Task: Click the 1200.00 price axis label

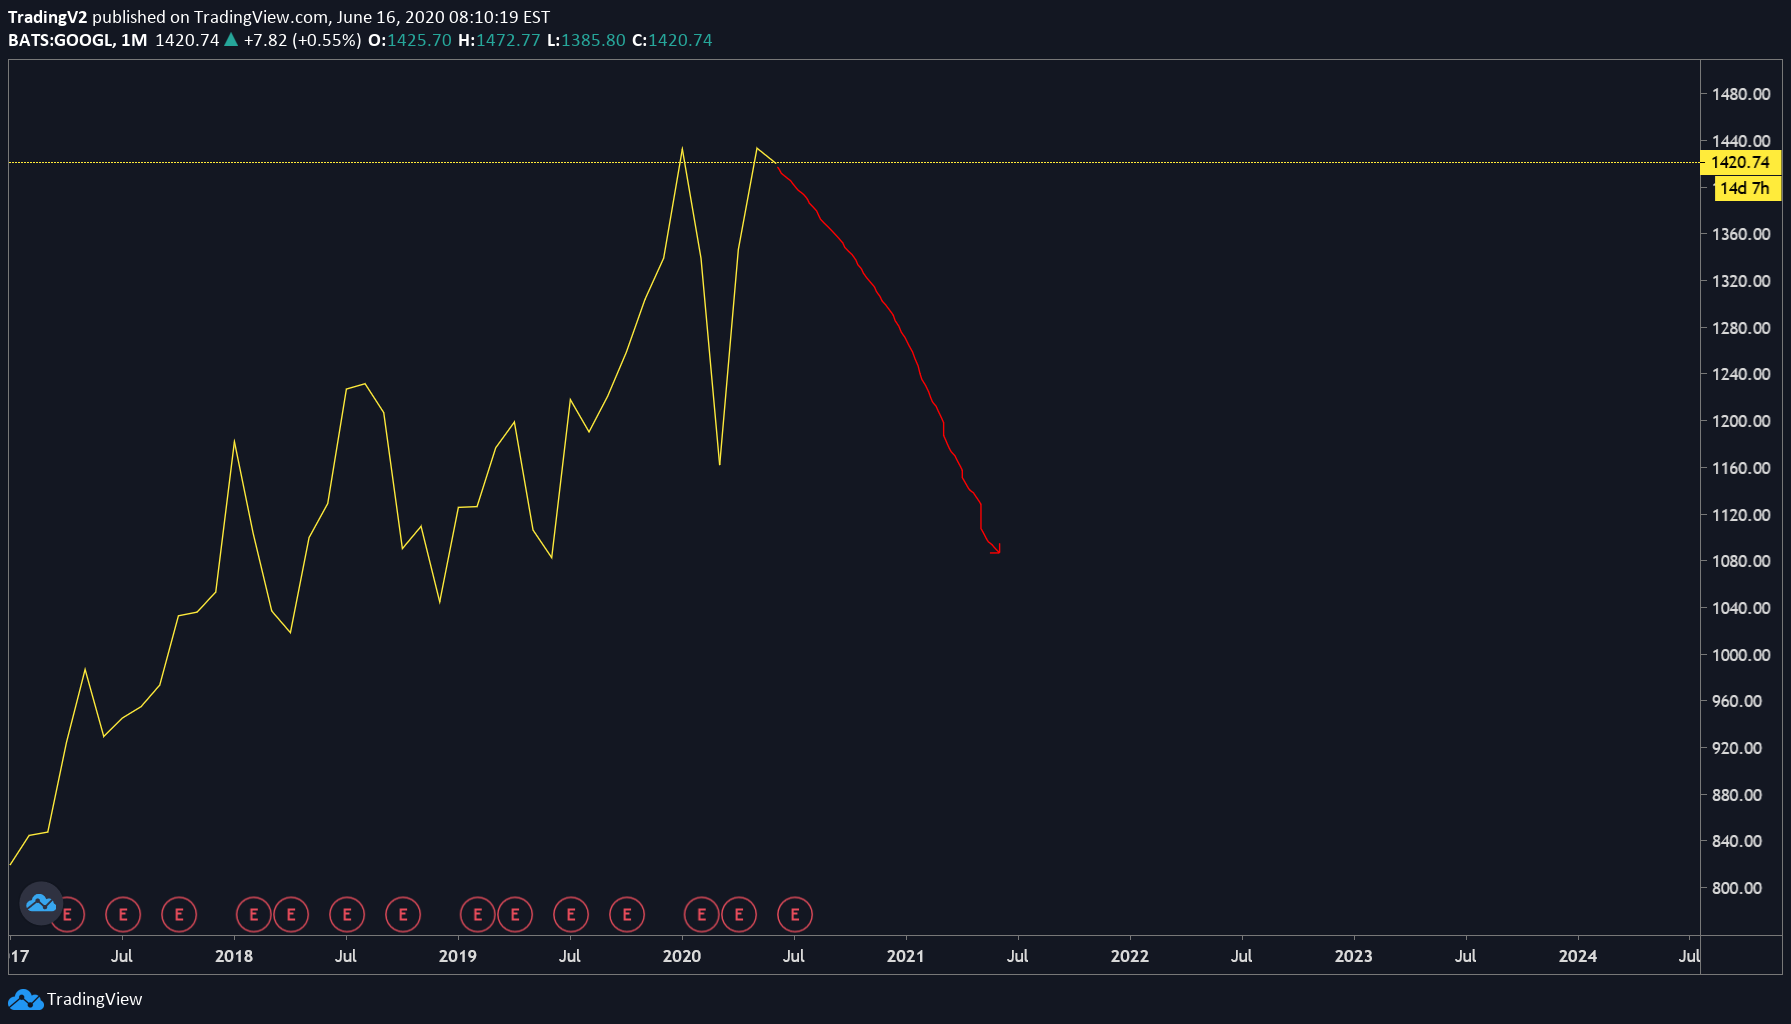Action: 1741,421
